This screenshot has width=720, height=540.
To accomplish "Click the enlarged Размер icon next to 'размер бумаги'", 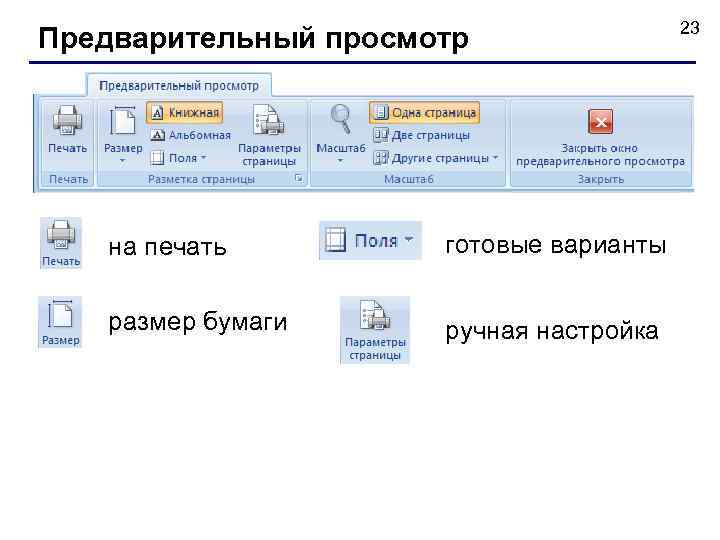I will point(60,322).
